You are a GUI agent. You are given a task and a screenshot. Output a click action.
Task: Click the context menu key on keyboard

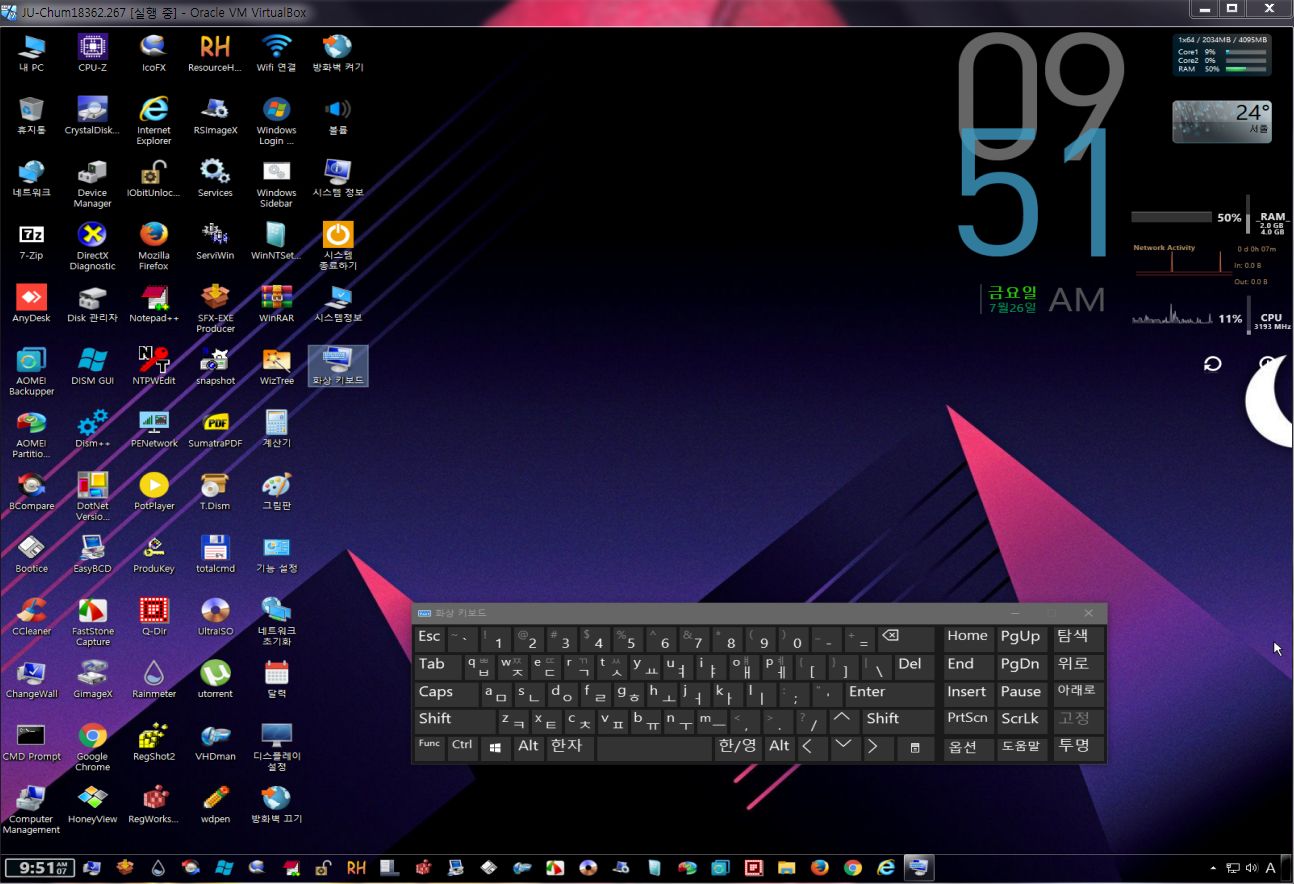(x=914, y=747)
